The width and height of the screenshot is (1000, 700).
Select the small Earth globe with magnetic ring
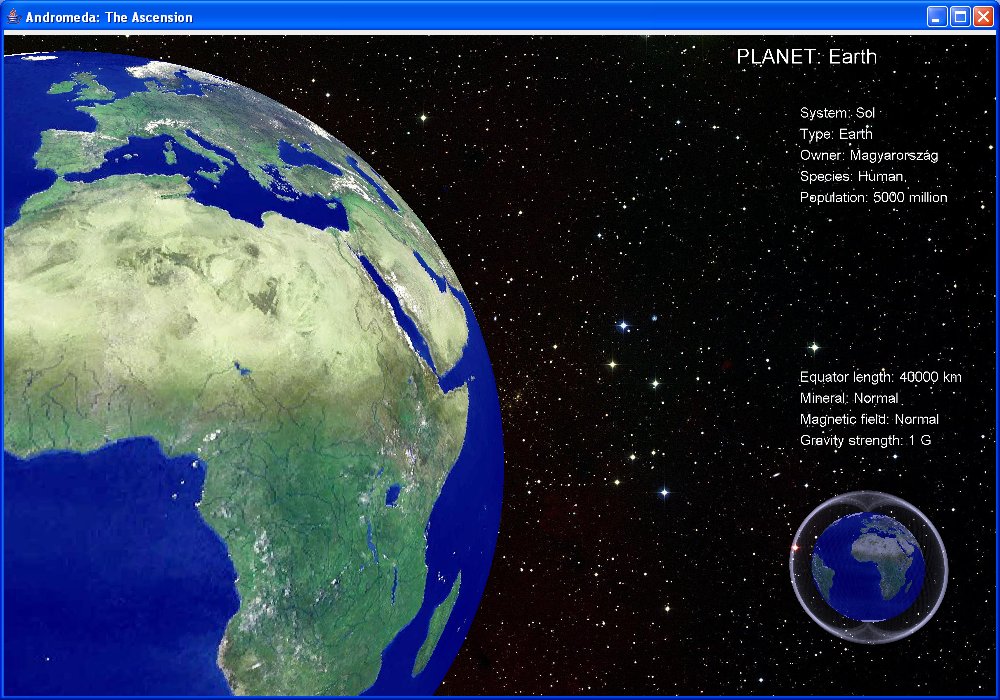click(867, 567)
